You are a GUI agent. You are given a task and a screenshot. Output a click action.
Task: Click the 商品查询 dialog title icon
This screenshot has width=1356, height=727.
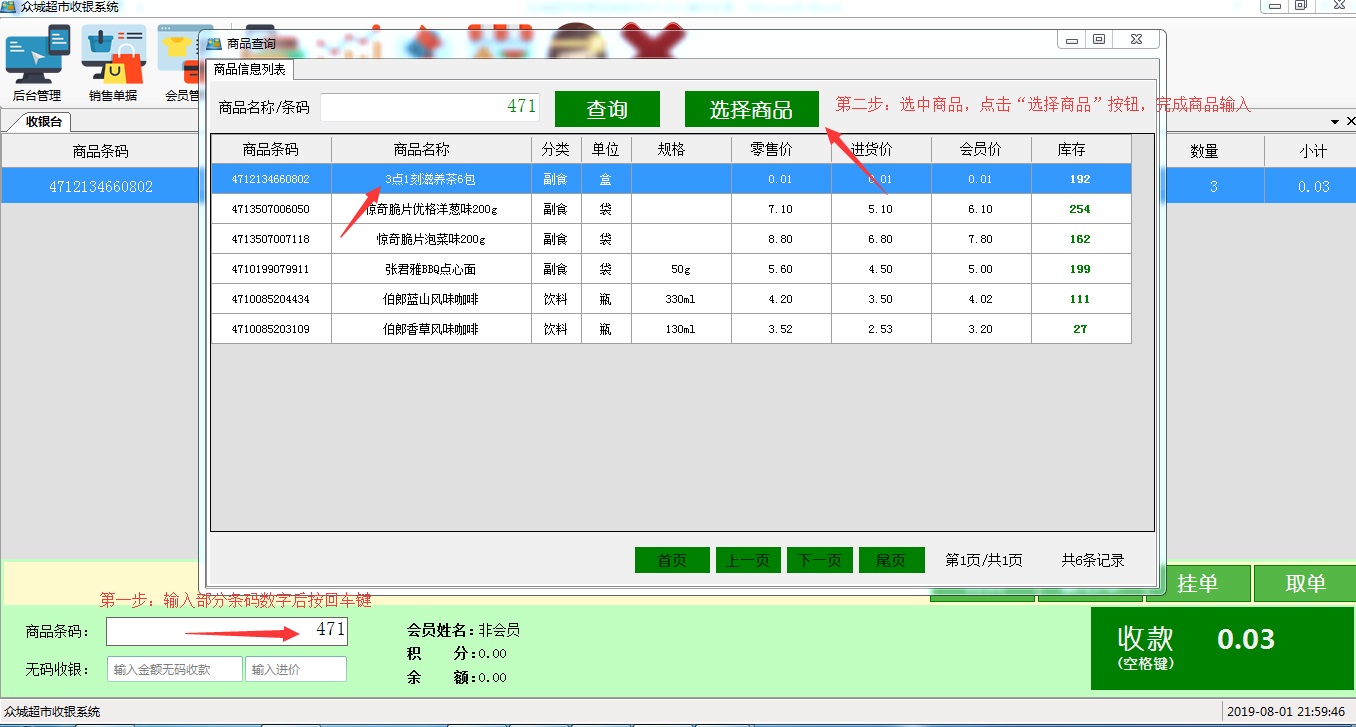click(x=213, y=43)
